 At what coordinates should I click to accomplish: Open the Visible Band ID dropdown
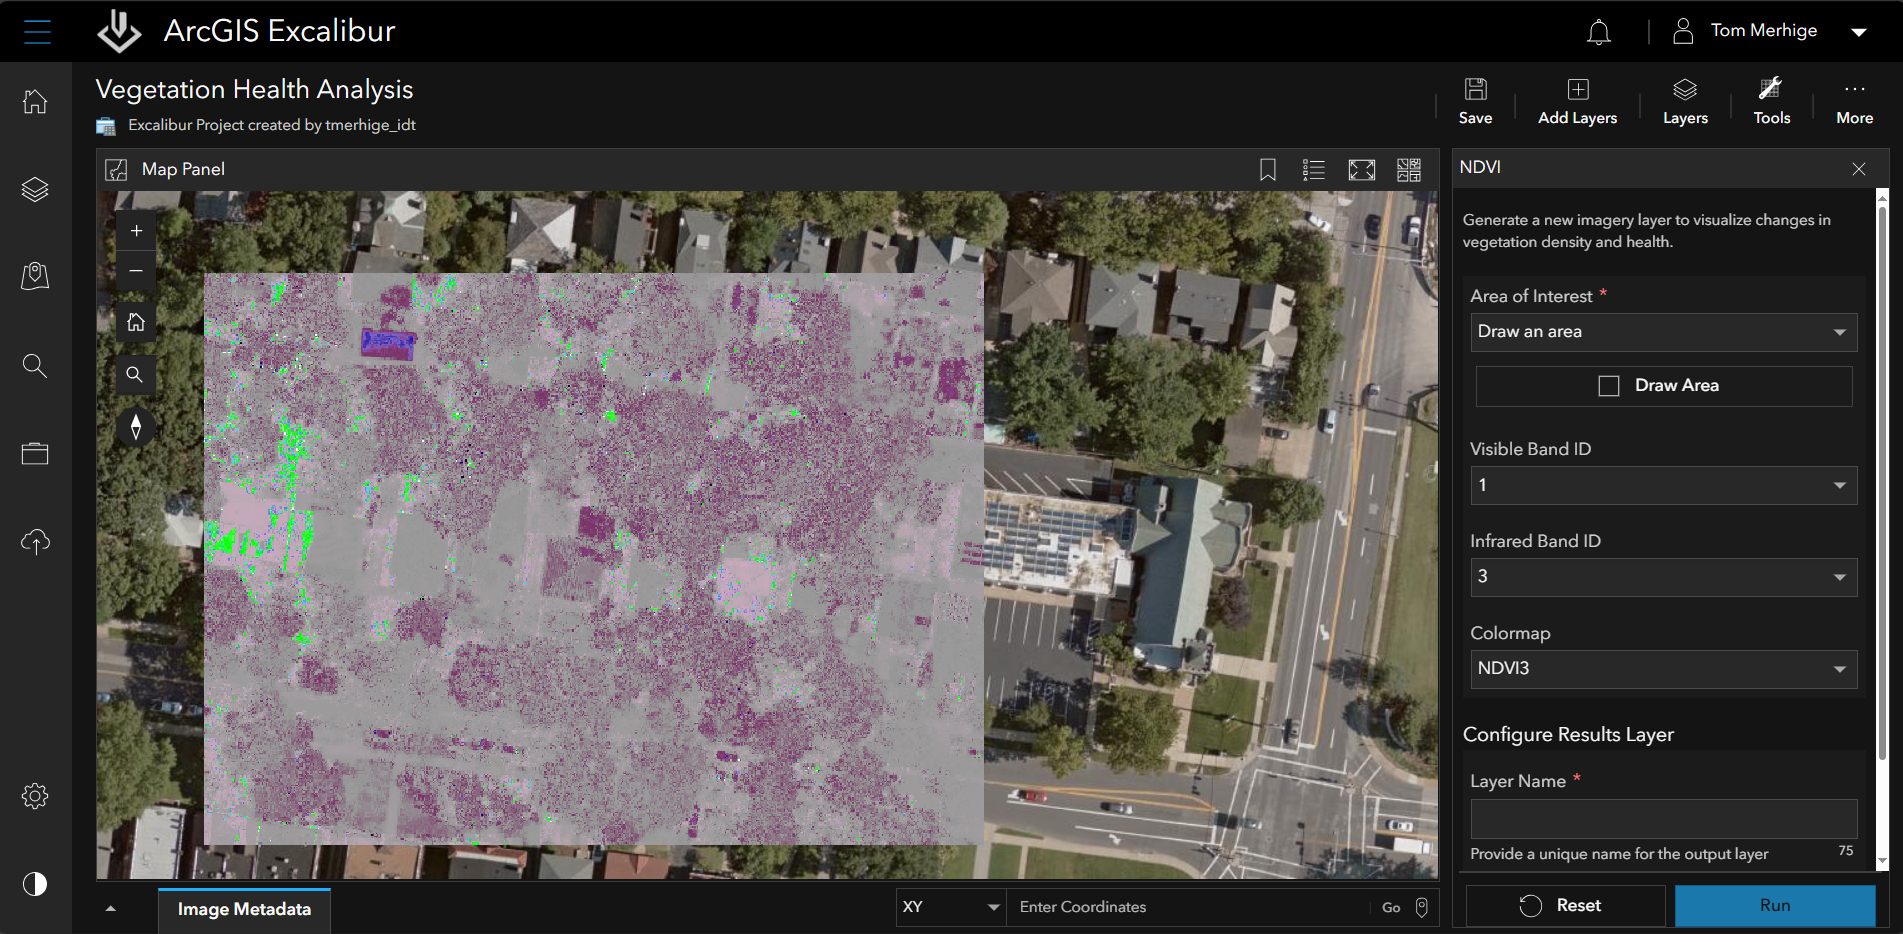(x=1663, y=486)
